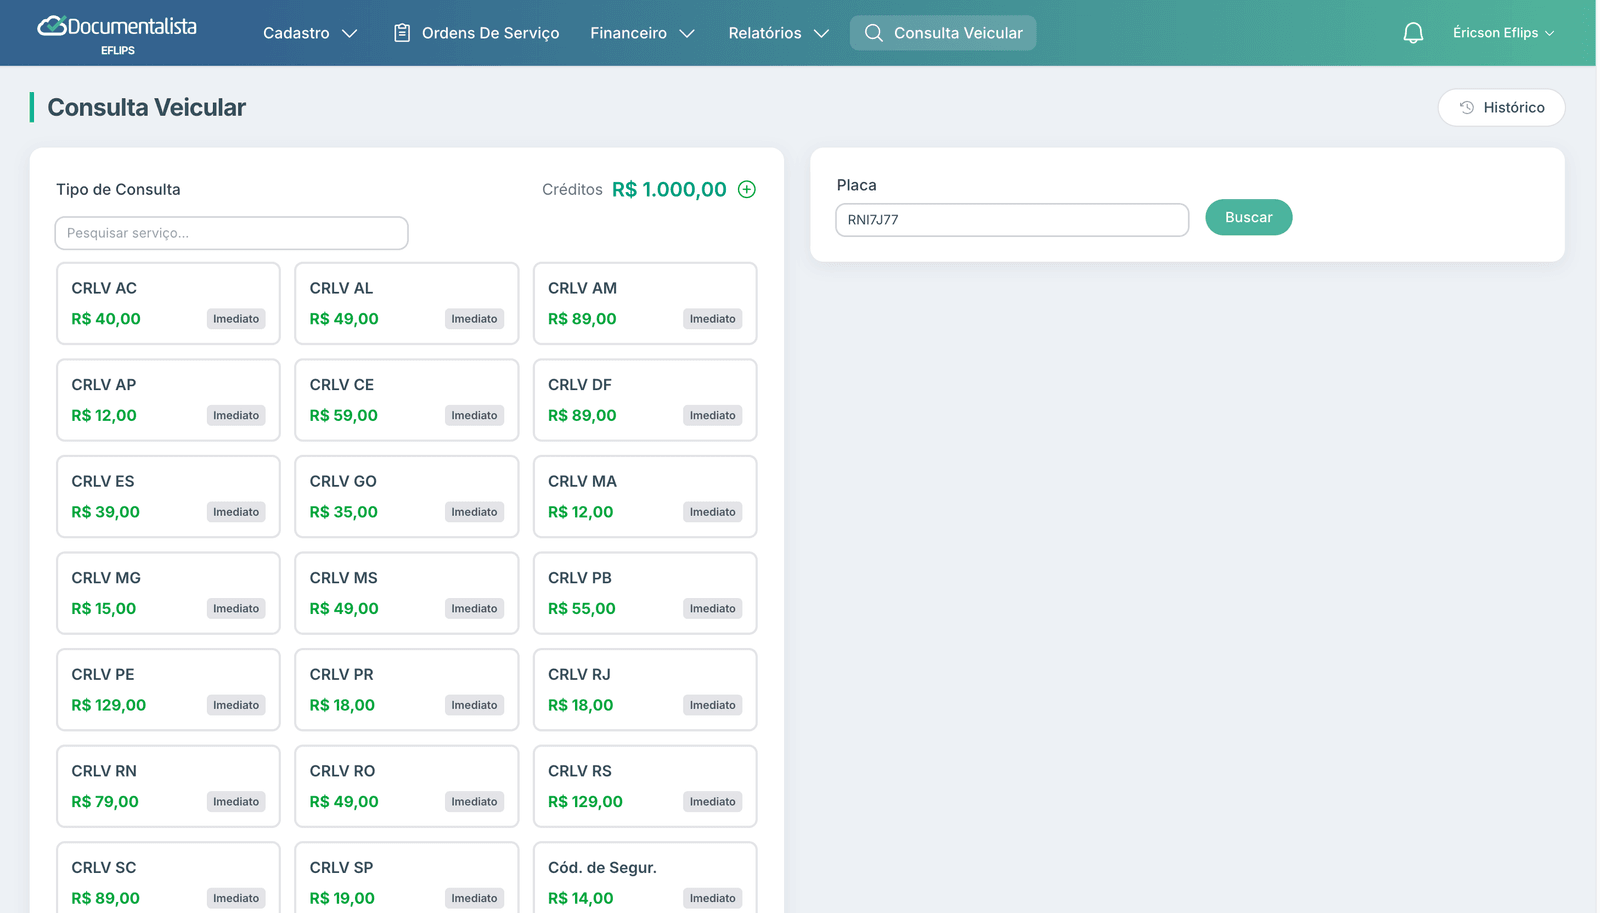Click the clipboard icon beside Ordens De Serviço
This screenshot has height=913, width=1600.
click(402, 33)
